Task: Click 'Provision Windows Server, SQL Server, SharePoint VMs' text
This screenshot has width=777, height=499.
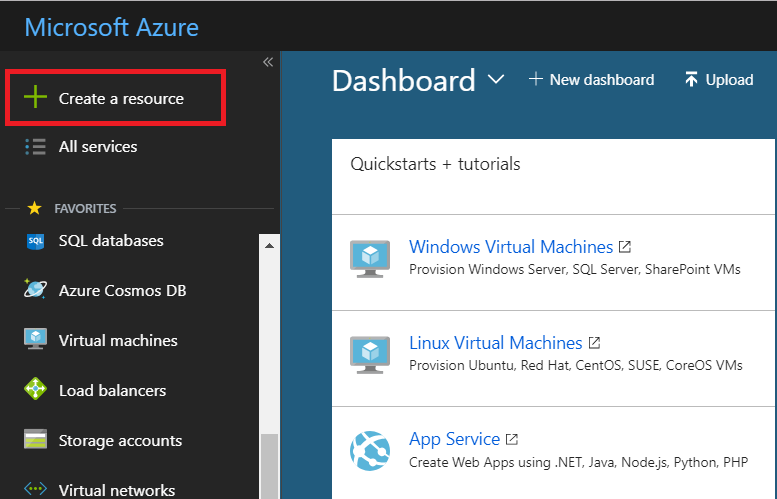Action: 574,269
